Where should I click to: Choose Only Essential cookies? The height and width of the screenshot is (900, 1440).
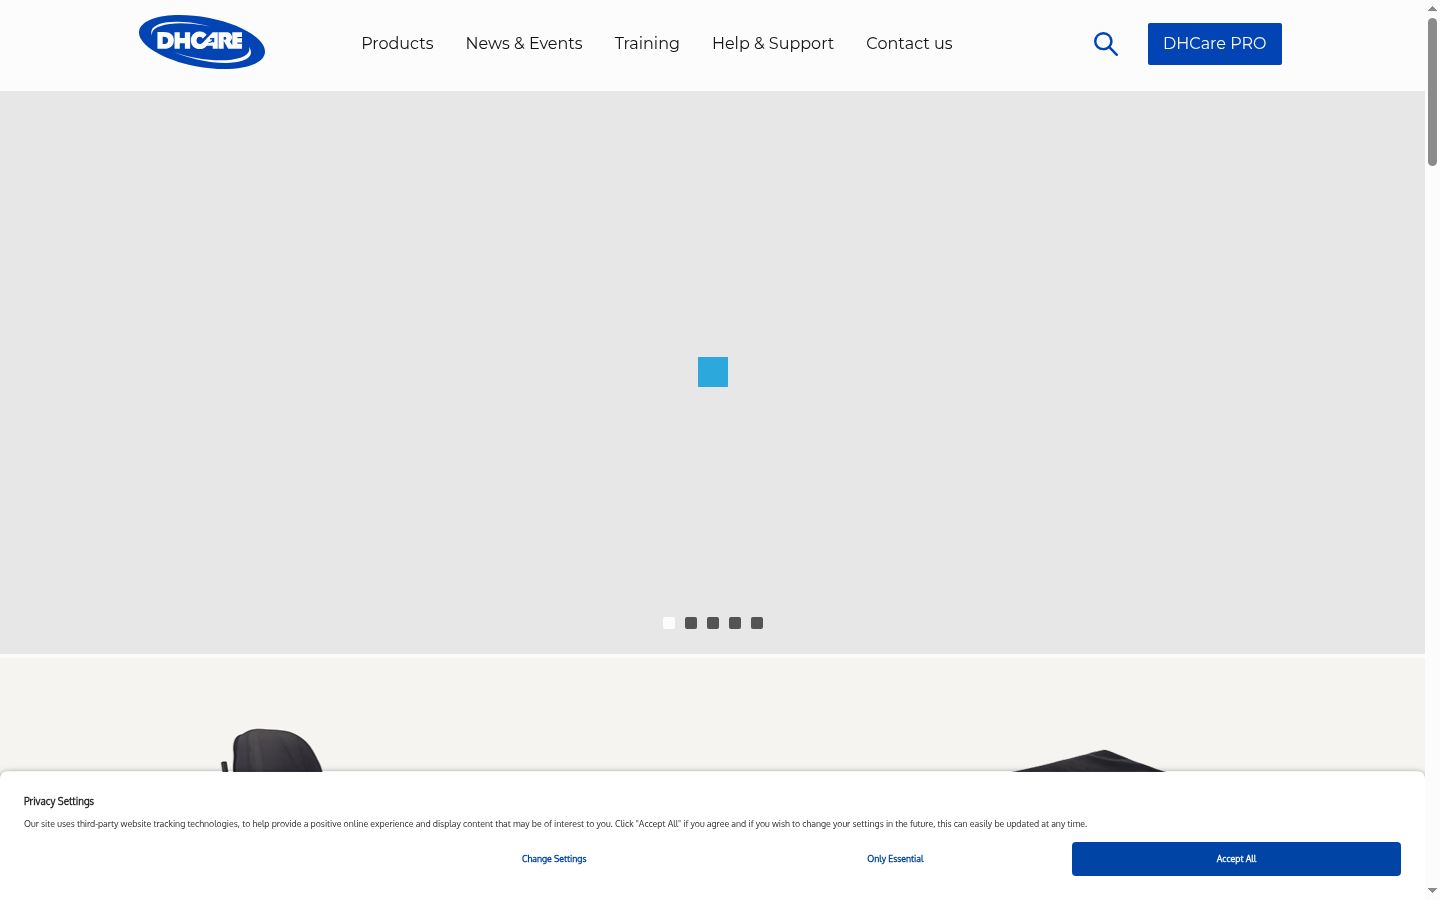tap(895, 859)
